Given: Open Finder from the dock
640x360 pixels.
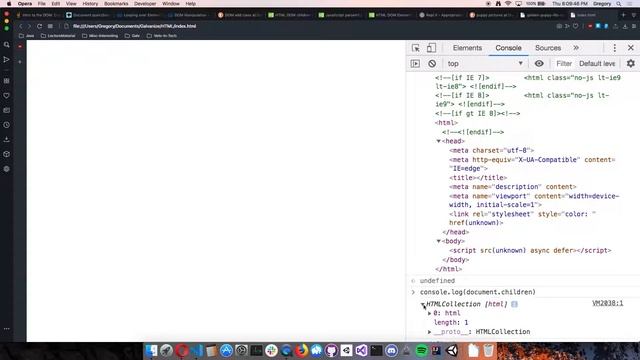Looking at the screenshot, I should tap(151, 351).
